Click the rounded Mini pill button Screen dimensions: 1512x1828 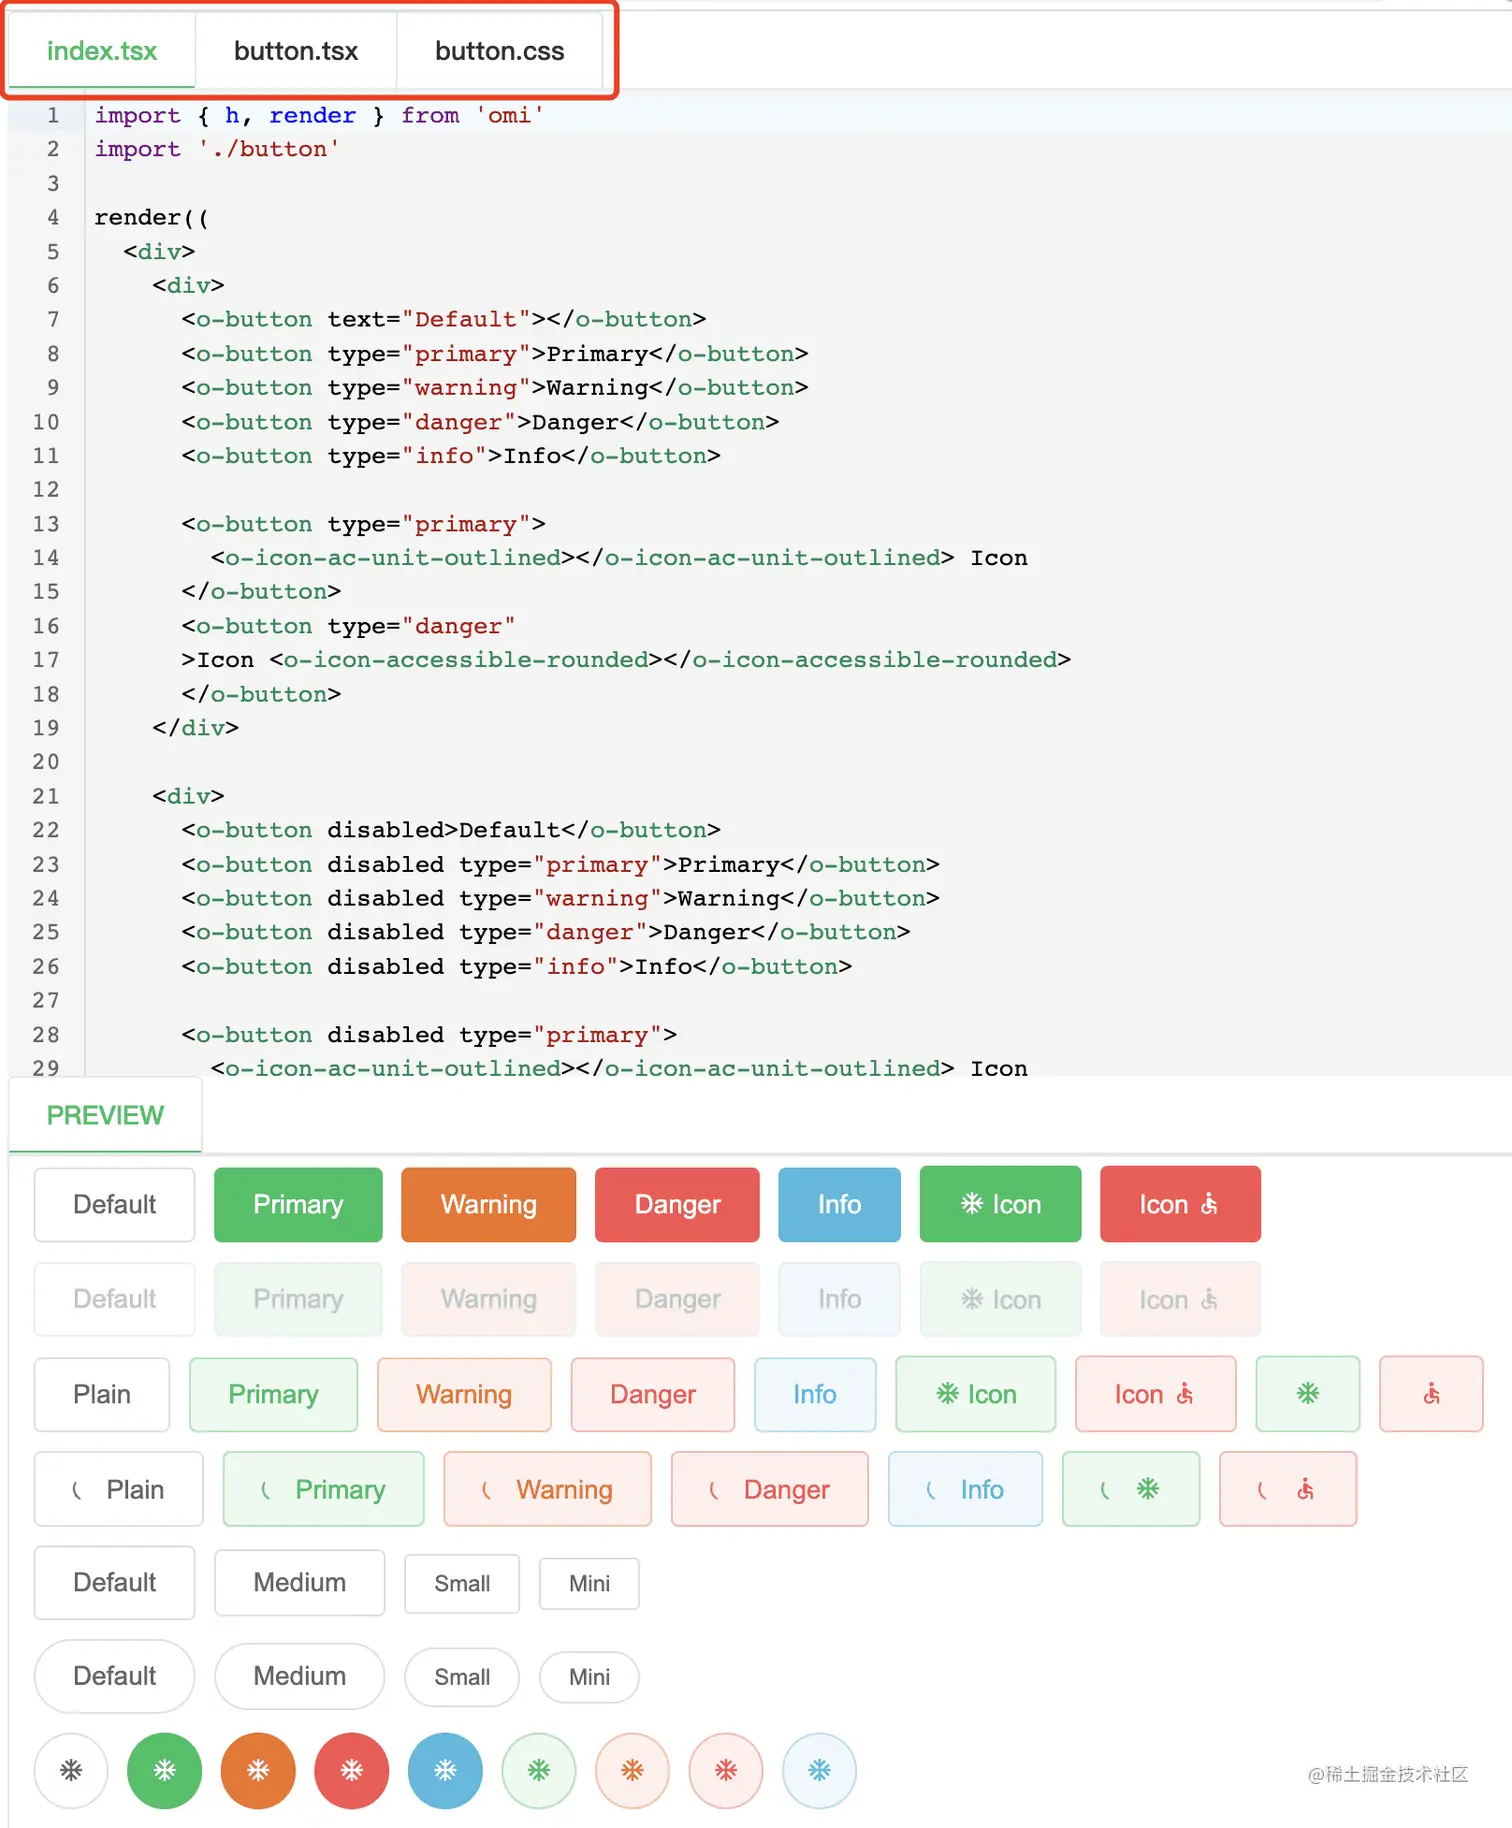coord(589,1677)
